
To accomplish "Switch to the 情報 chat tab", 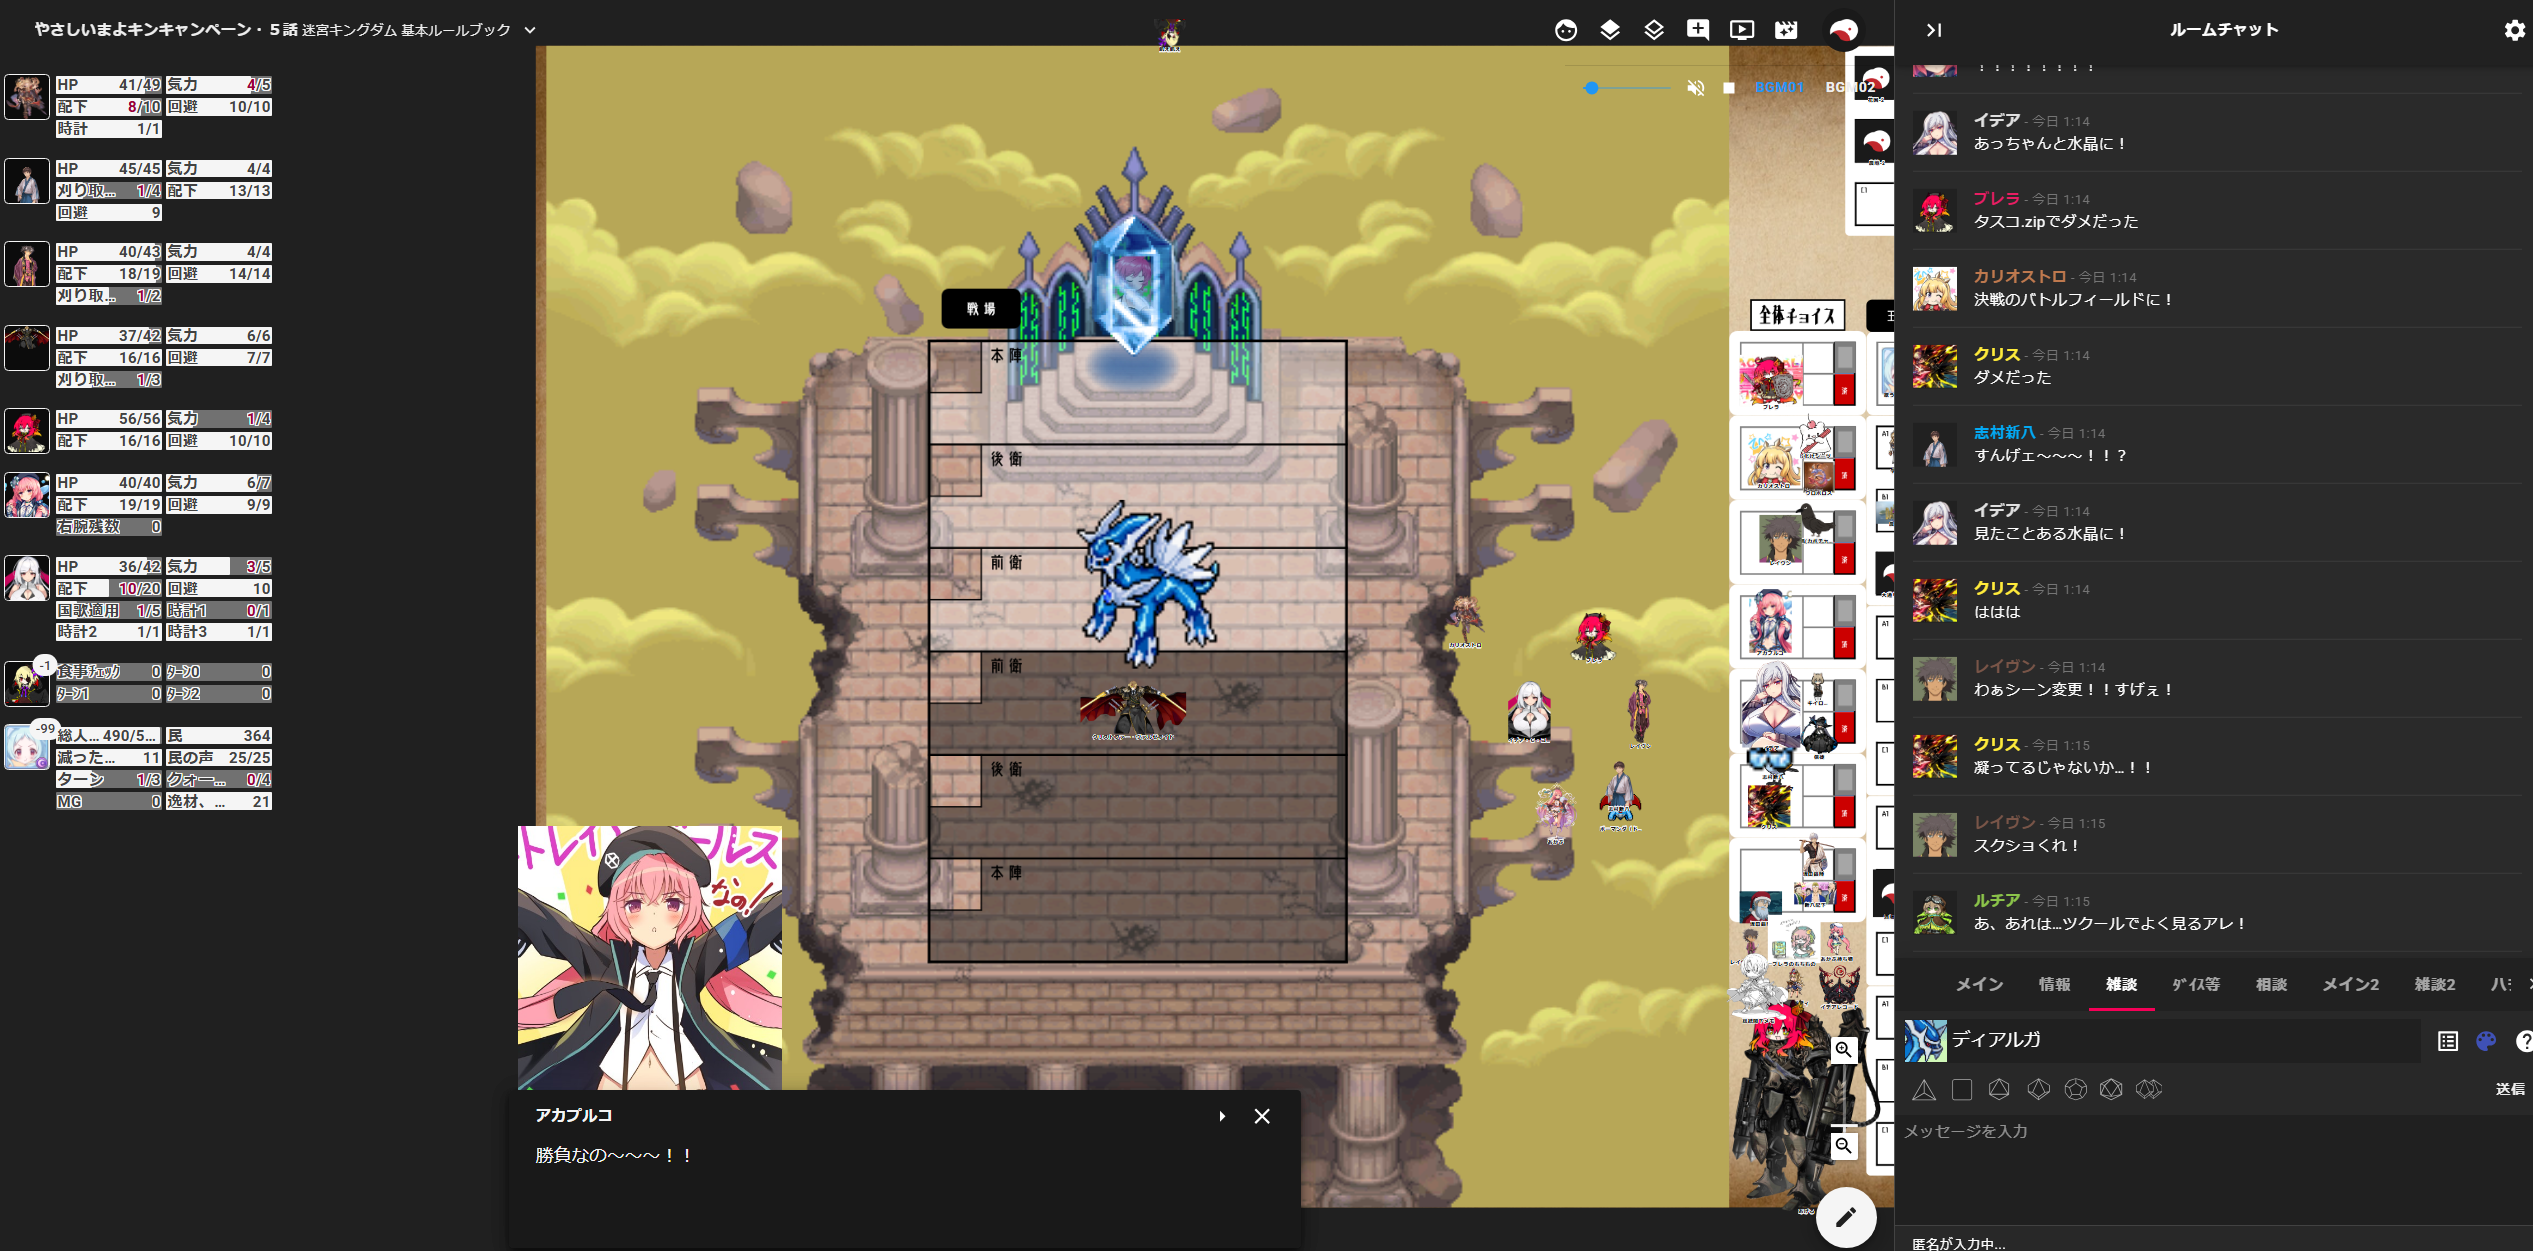I will [2054, 985].
